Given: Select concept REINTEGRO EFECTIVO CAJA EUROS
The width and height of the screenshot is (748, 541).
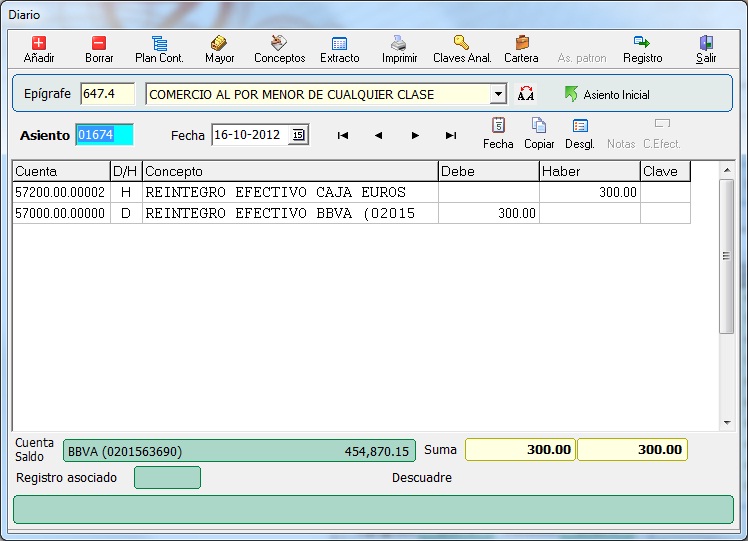Looking at the screenshot, I should (x=290, y=192).
